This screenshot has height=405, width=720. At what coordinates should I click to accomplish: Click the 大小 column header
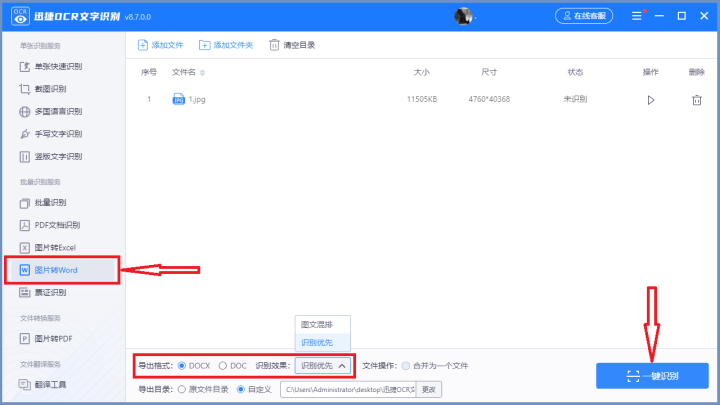[x=422, y=72]
